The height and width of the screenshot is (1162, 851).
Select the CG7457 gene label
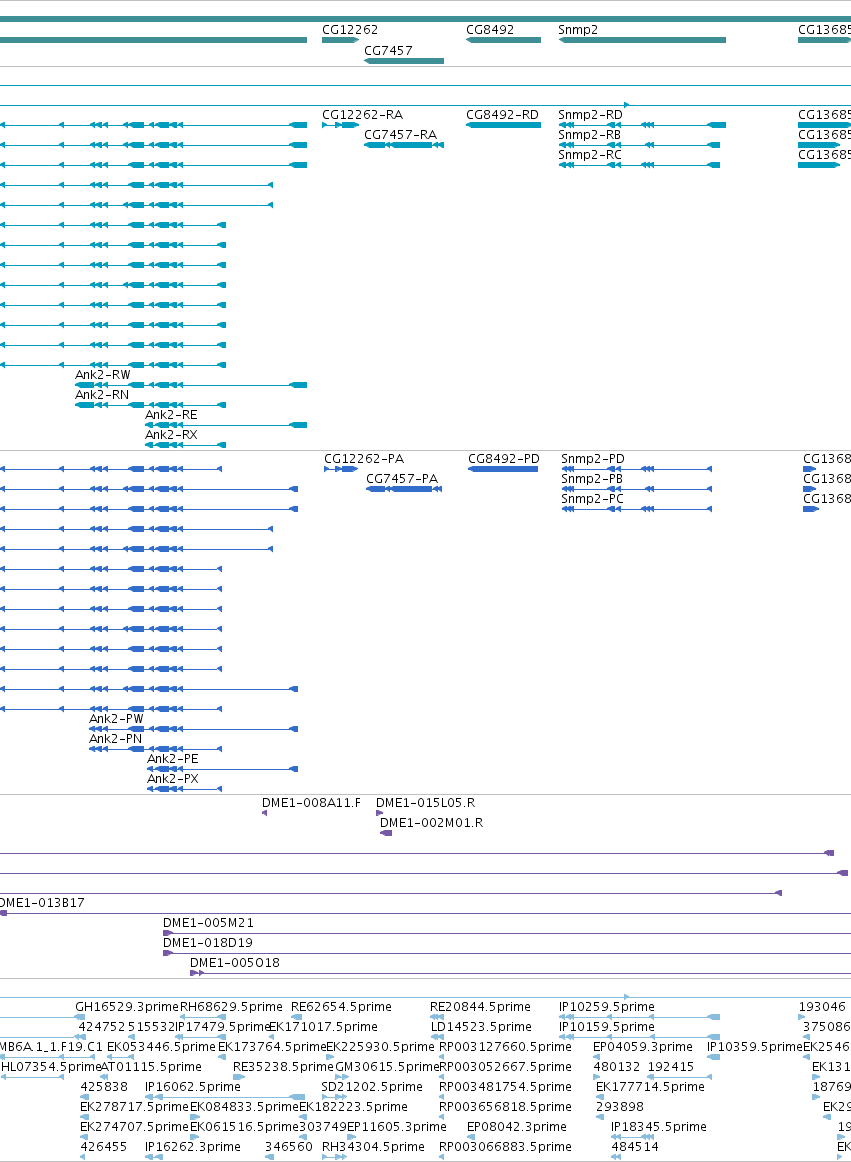tap(388, 50)
